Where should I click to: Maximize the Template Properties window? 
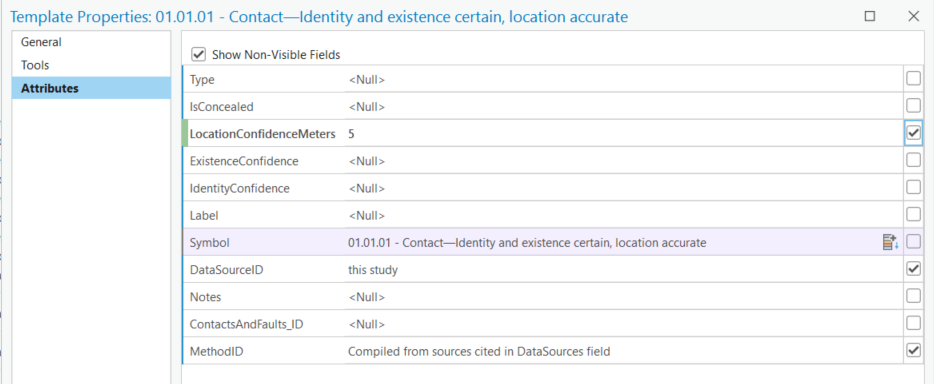(870, 16)
